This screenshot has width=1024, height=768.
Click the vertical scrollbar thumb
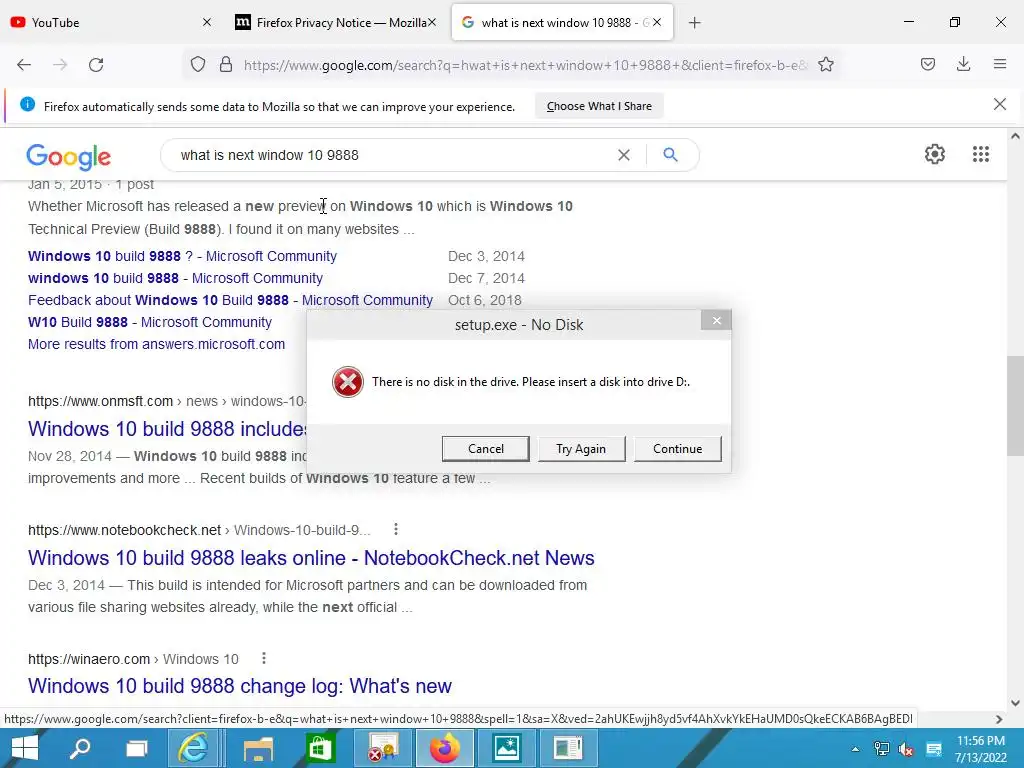pos(1015,406)
